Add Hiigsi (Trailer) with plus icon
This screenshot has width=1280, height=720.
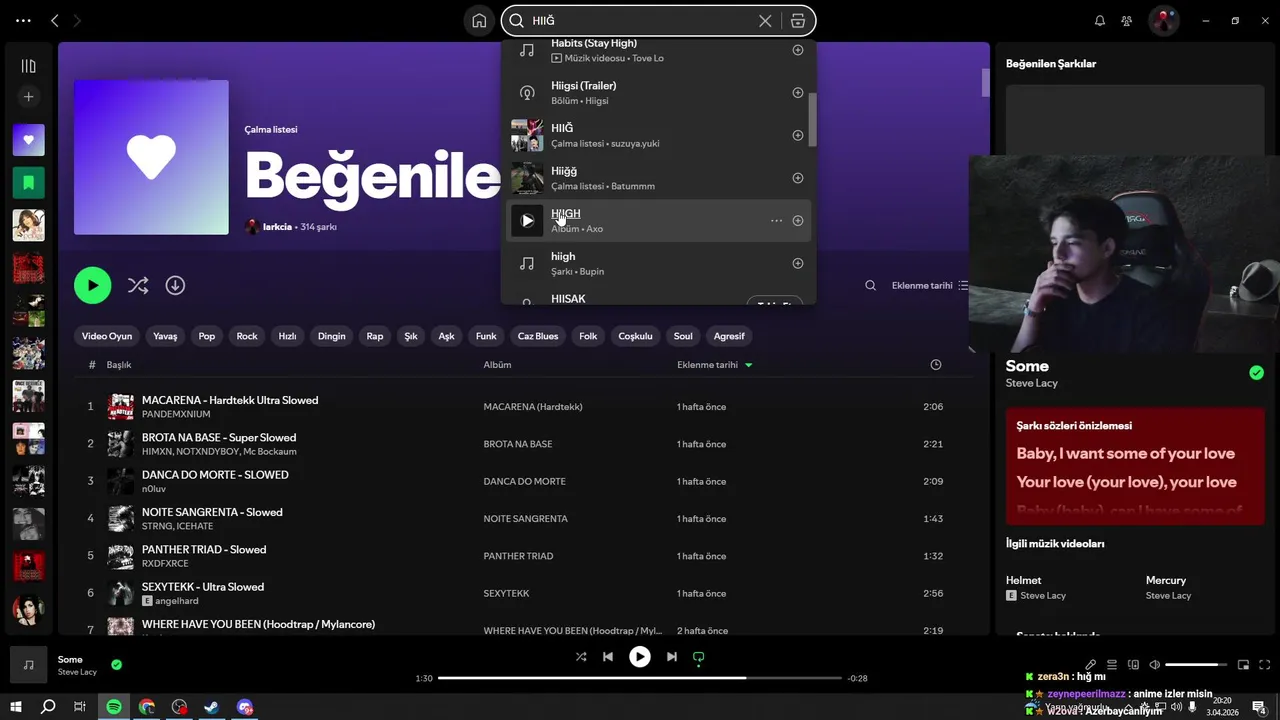pyautogui.click(x=797, y=93)
